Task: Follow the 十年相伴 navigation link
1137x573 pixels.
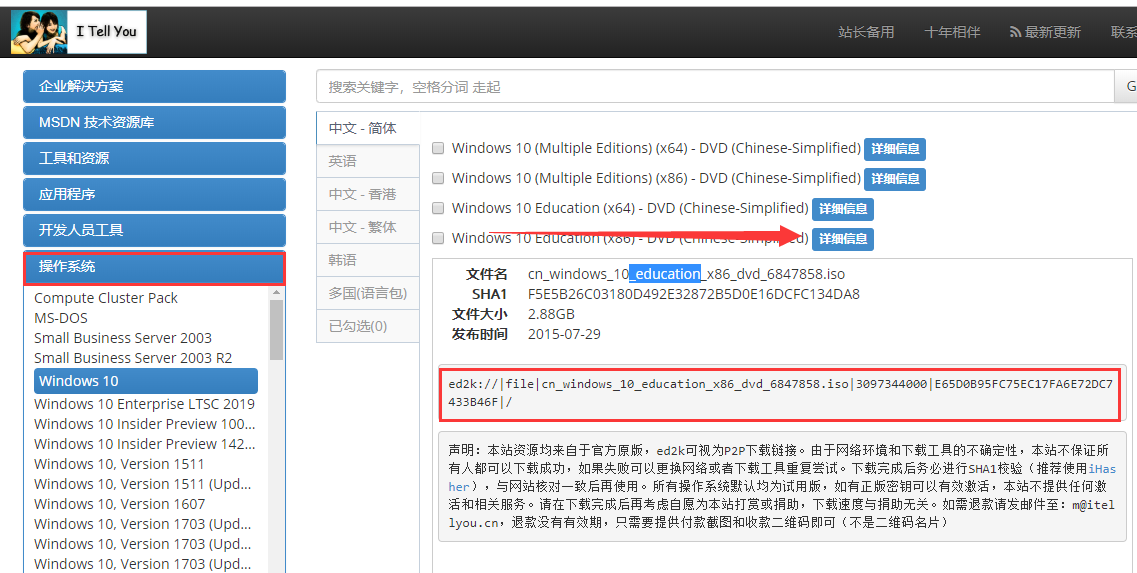Action: [952, 32]
